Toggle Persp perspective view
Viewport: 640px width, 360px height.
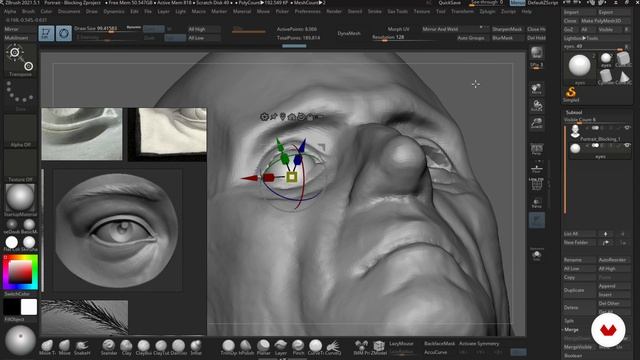pos(536,149)
